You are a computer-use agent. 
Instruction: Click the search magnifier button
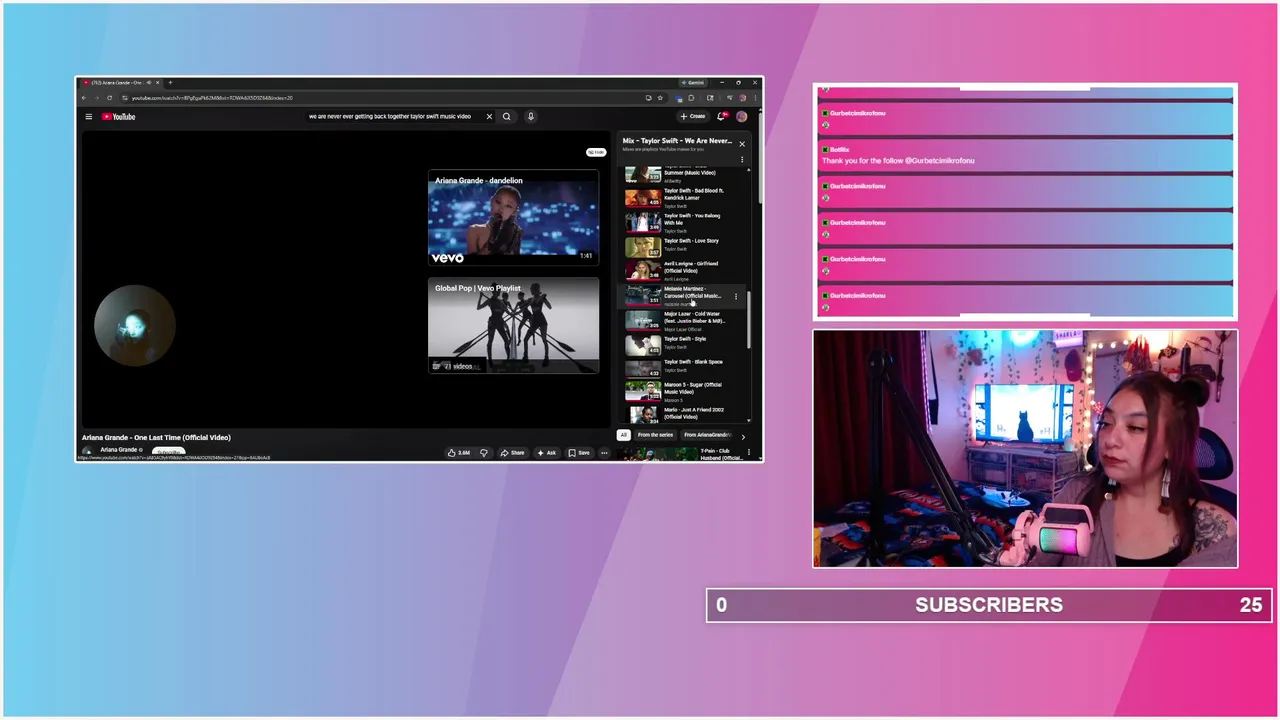click(506, 117)
